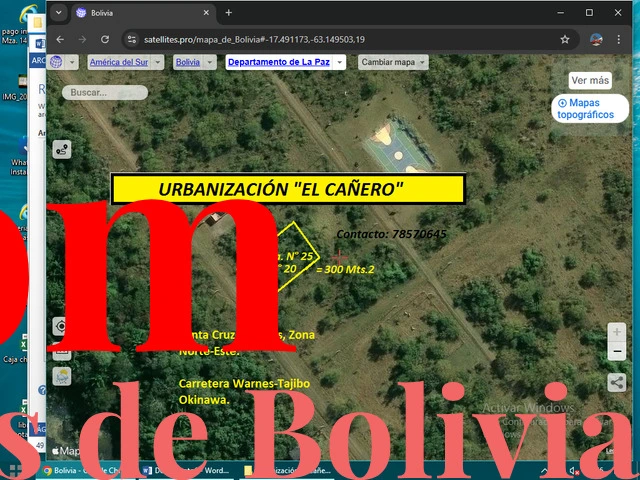Click the map share icon
Viewport: 640px width, 480px height.
(x=617, y=382)
